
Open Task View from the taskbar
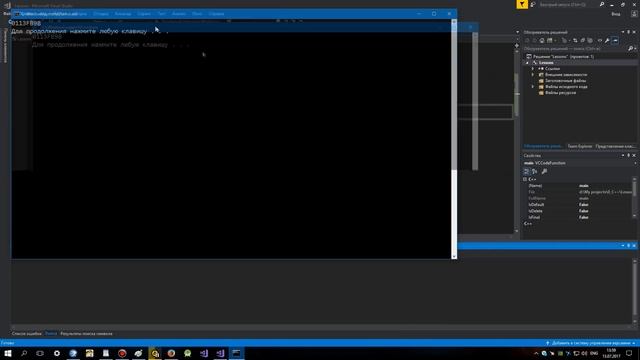[x=40, y=353]
